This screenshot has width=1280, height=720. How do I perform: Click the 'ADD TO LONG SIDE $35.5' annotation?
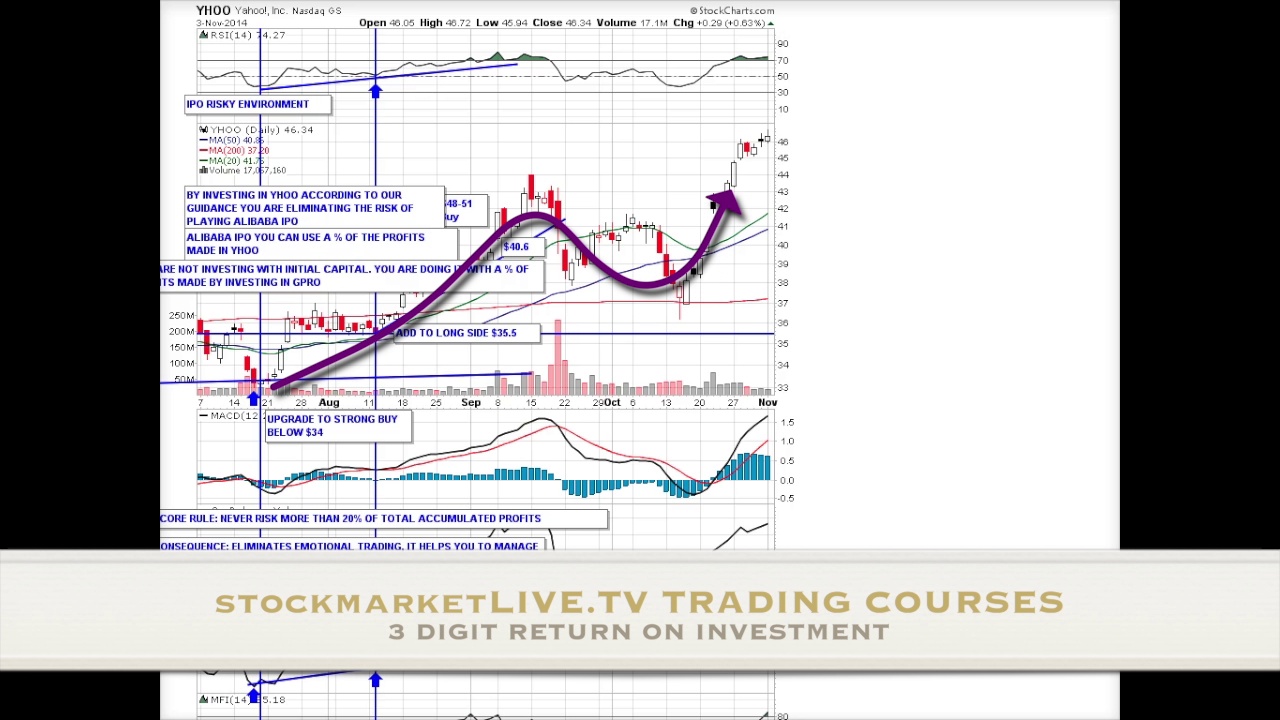(466, 333)
